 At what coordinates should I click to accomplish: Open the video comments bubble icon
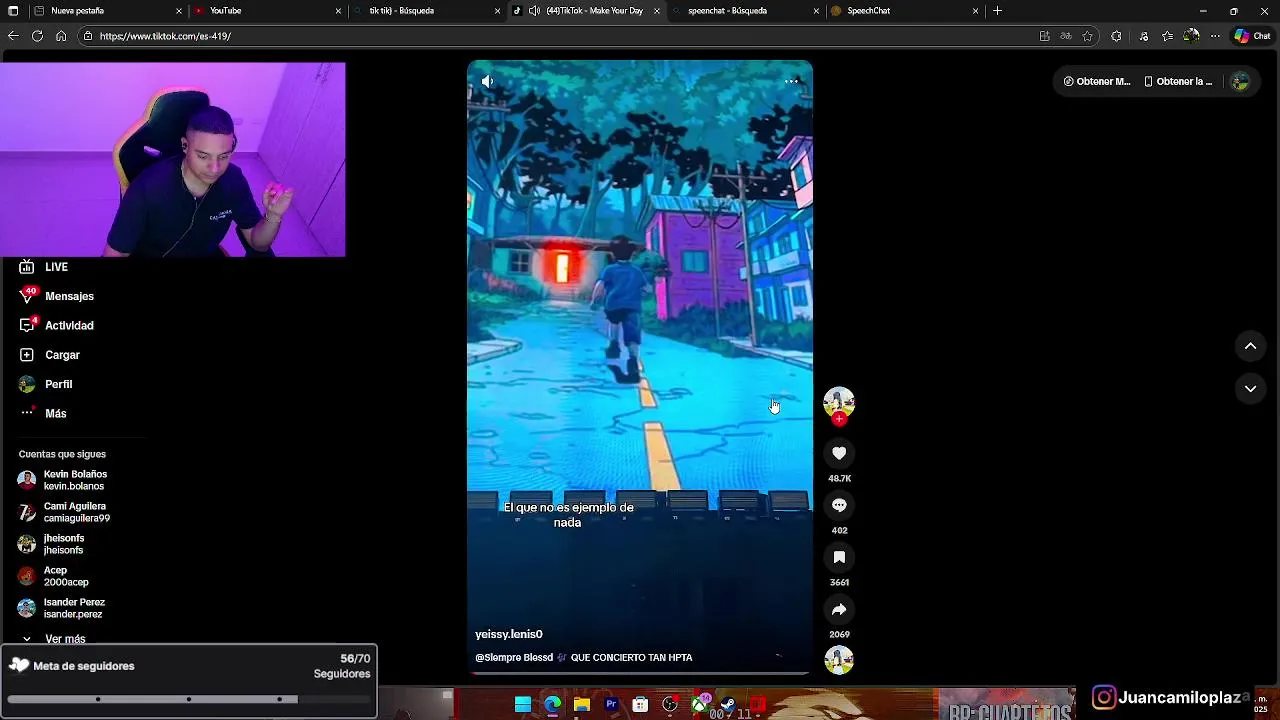click(x=839, y=506)
